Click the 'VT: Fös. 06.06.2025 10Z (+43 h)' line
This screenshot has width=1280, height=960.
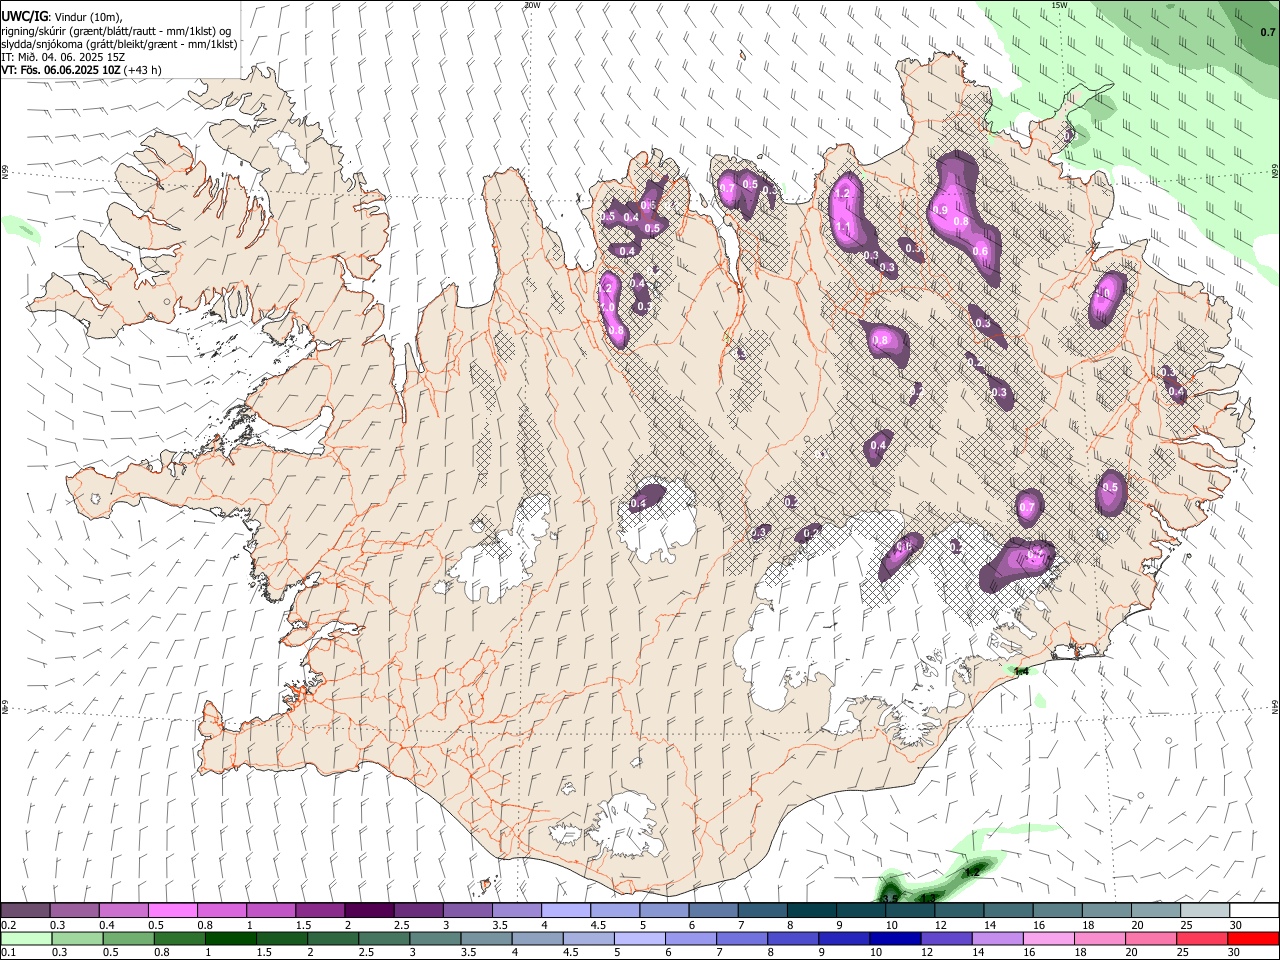(81, 70)
